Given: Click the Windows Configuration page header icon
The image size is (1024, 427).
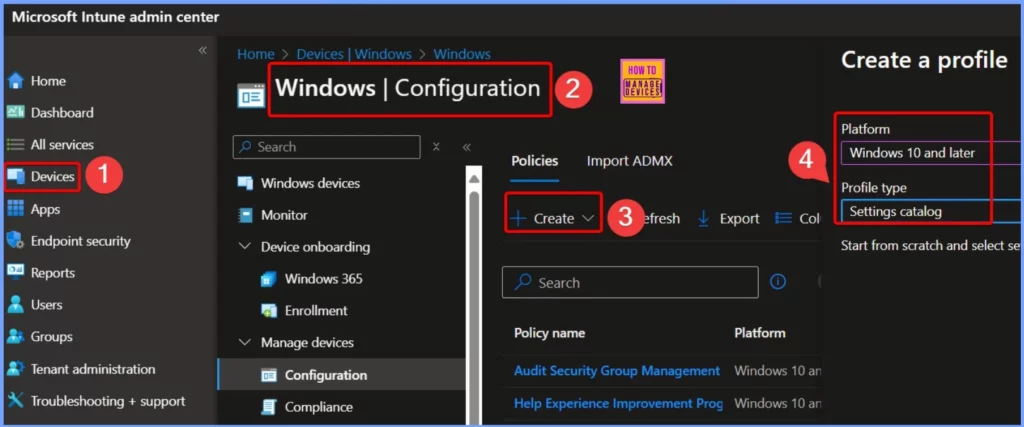Looking at the screenshot, I should pyautogui.click(x=251, y=96).
